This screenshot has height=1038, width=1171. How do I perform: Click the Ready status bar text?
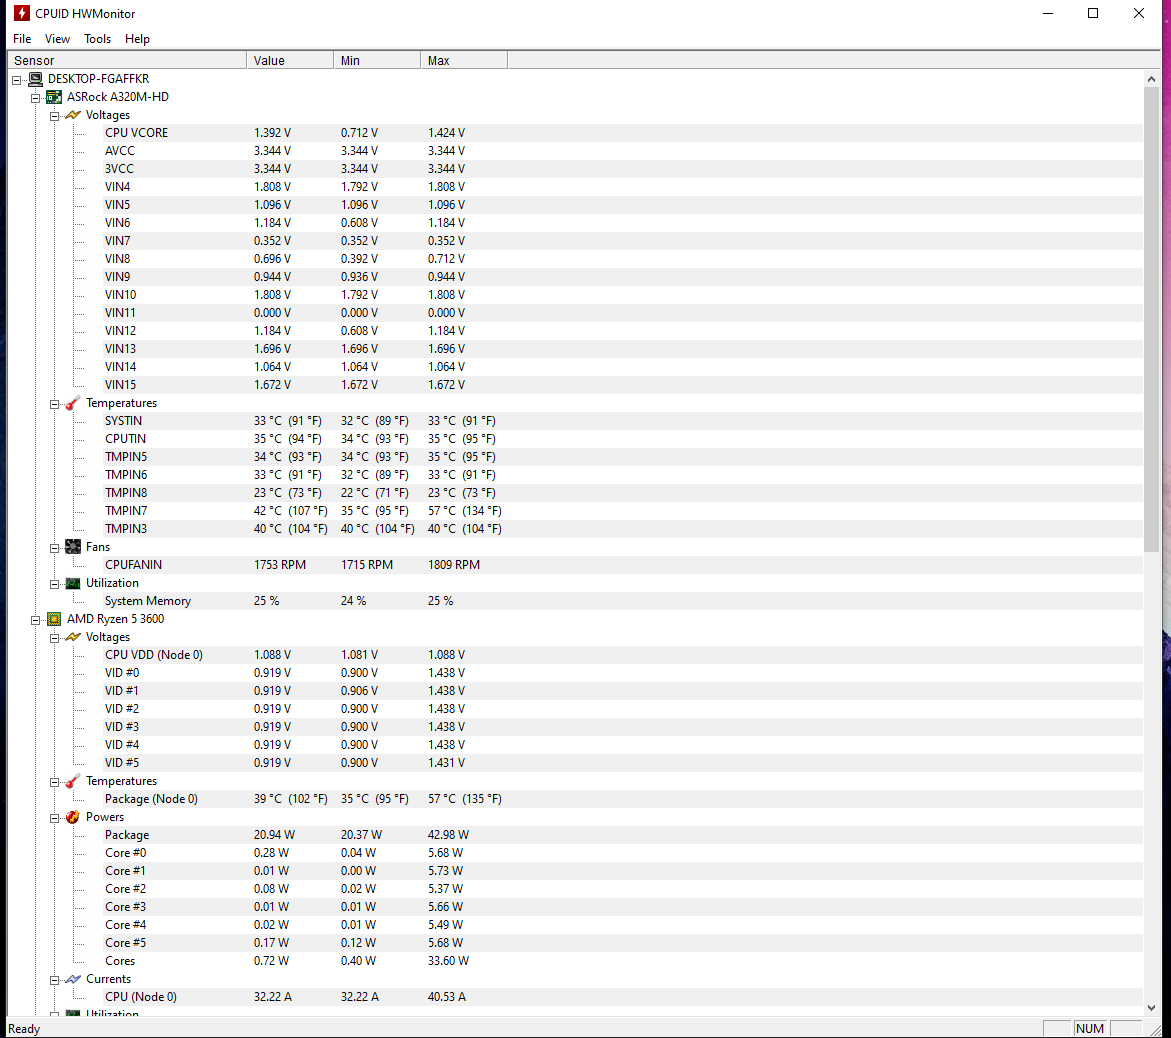24,1029
